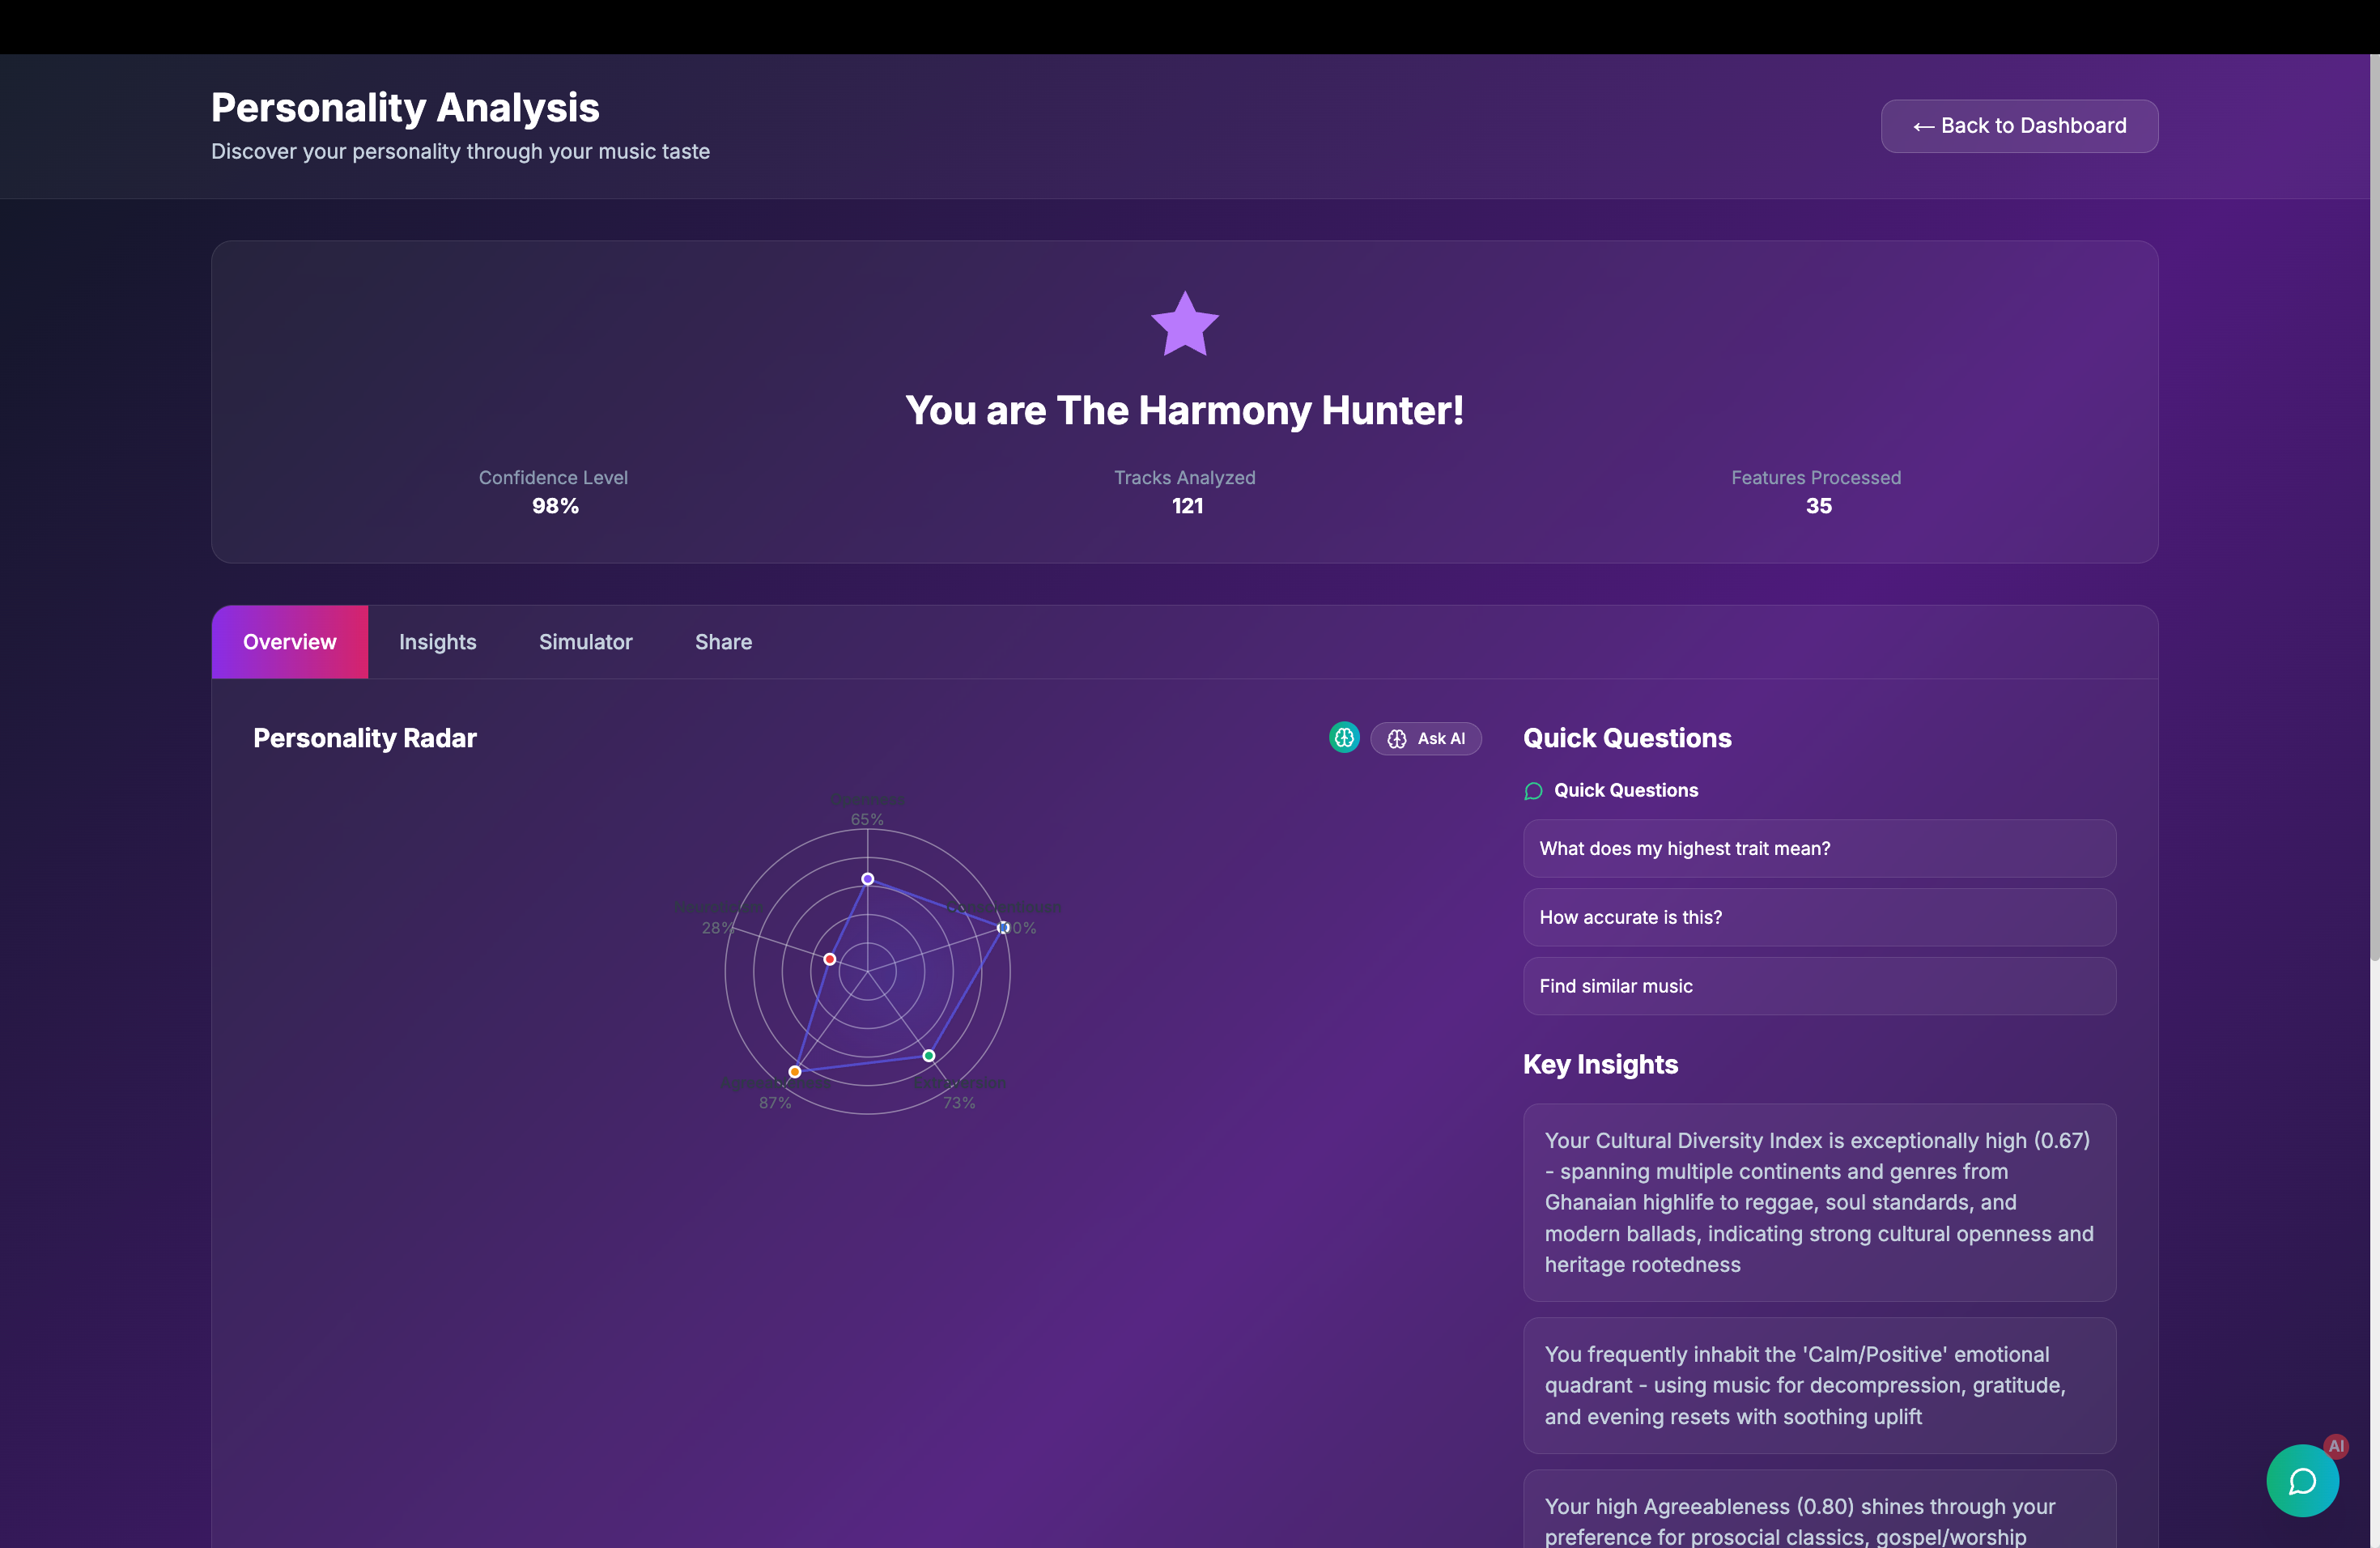Click the Neuroticism point on the radar chart
2380x1548 pixels.
tap(830, 959)
